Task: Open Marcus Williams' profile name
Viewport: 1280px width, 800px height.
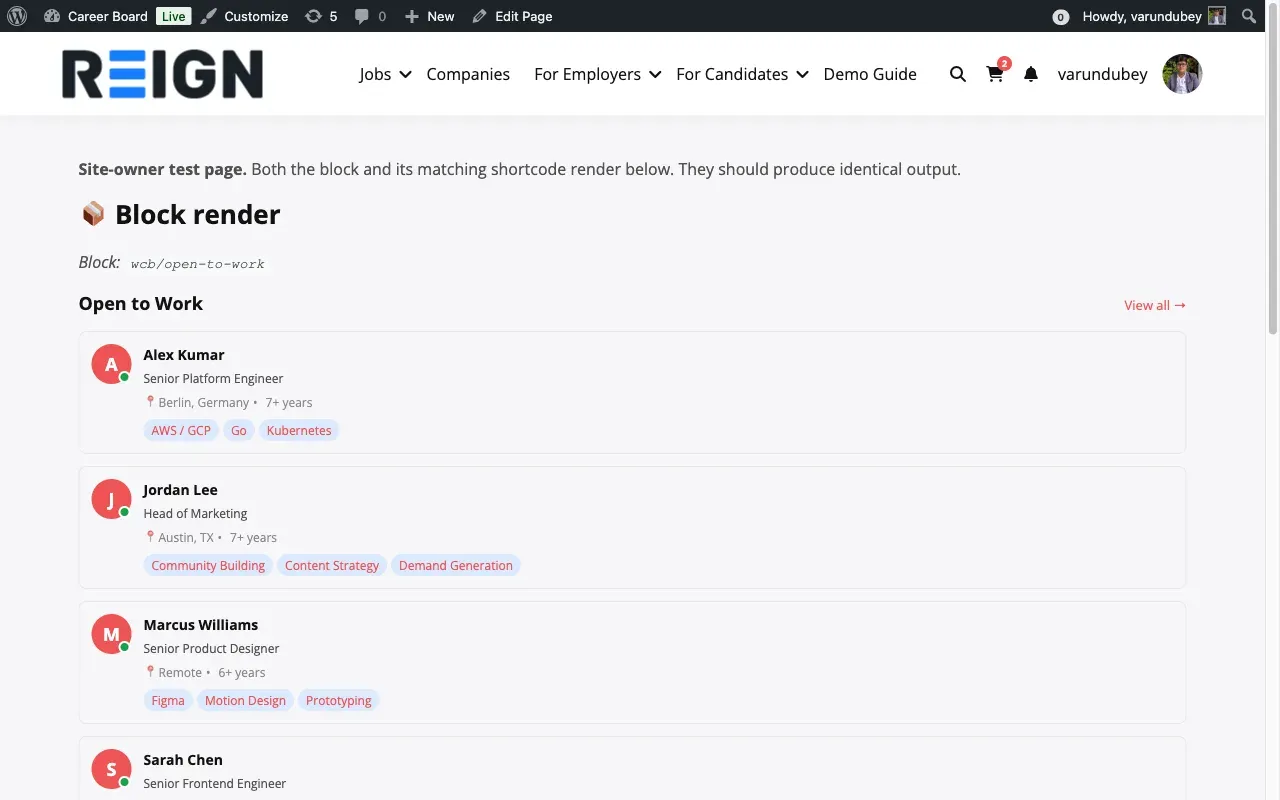Action: click(201, 625)
